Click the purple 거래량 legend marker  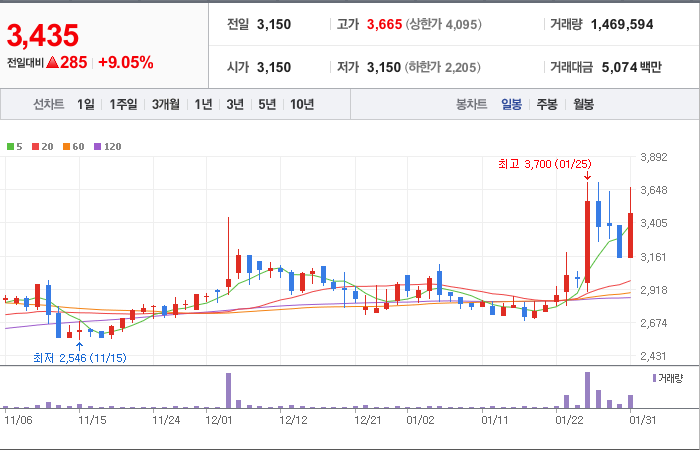coord(654,379)
